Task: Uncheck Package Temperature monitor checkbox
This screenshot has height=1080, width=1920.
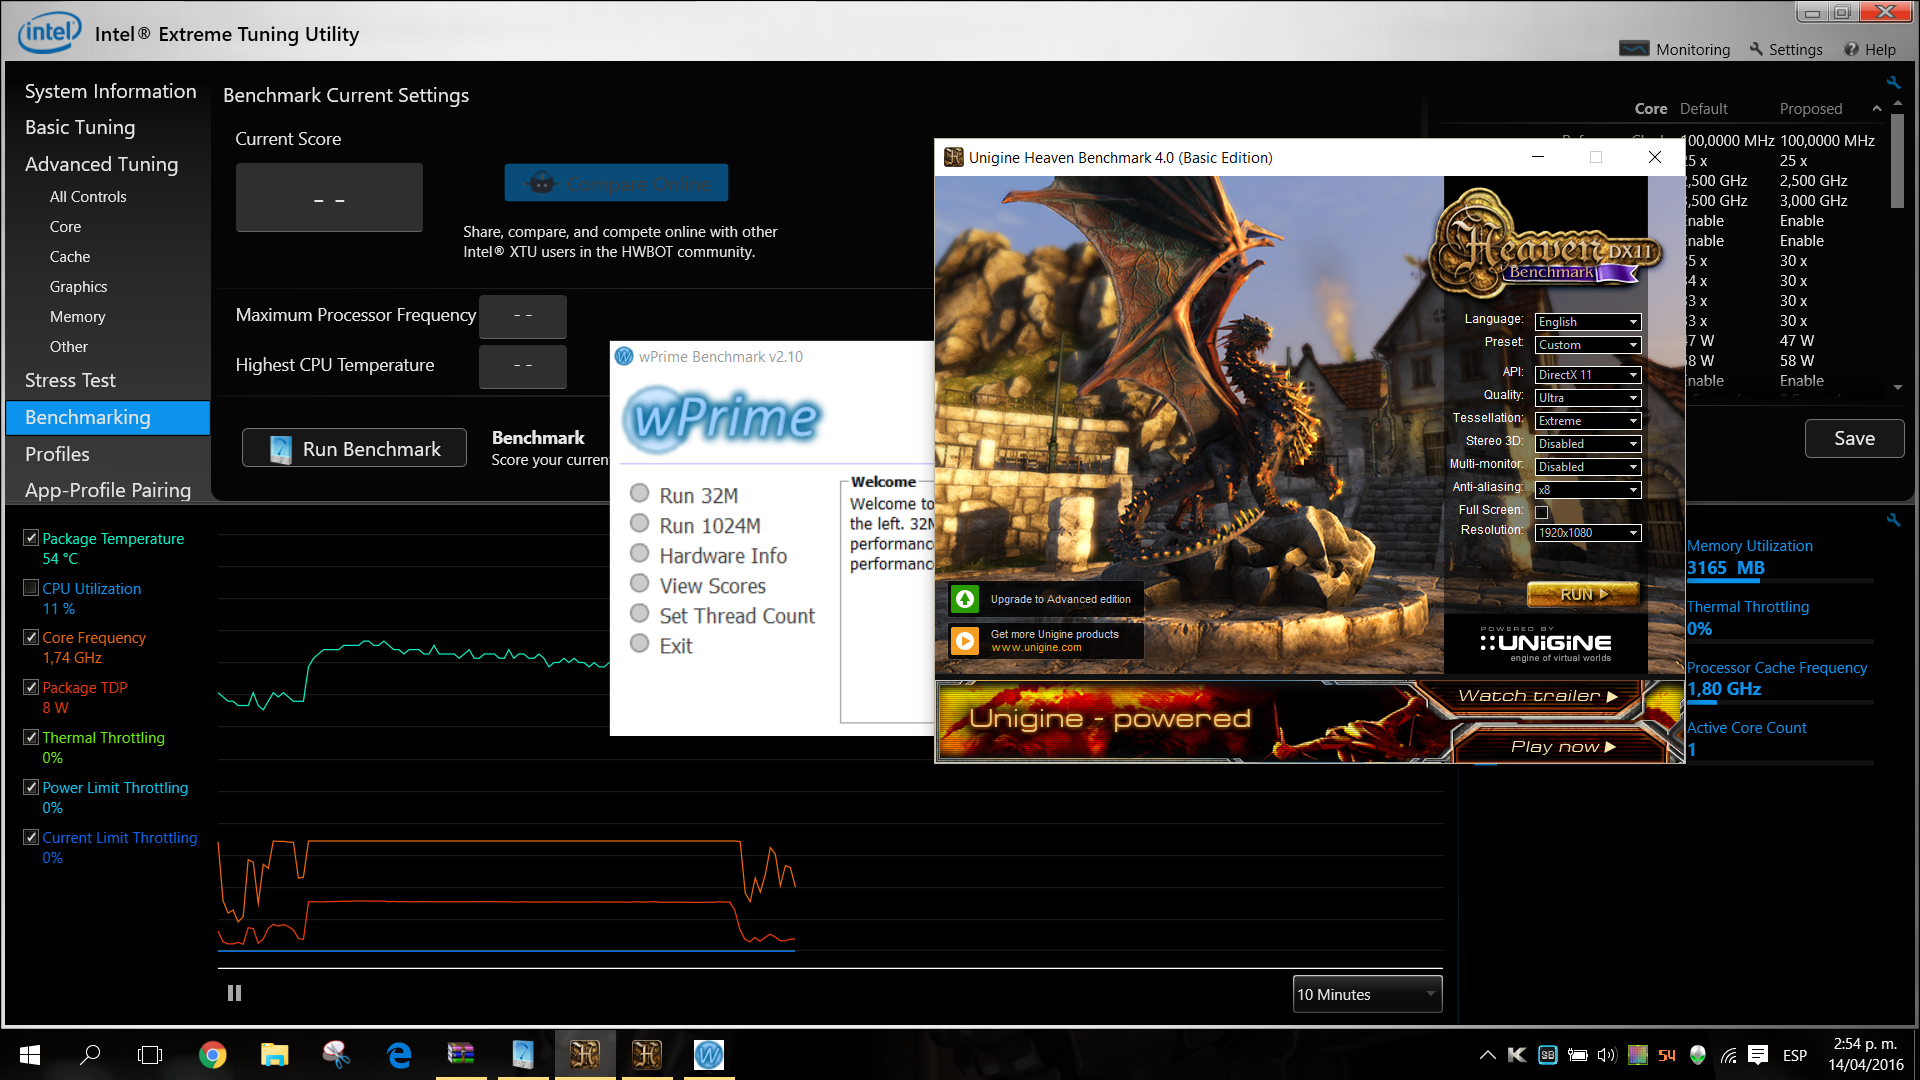Action: pos(31,538)
